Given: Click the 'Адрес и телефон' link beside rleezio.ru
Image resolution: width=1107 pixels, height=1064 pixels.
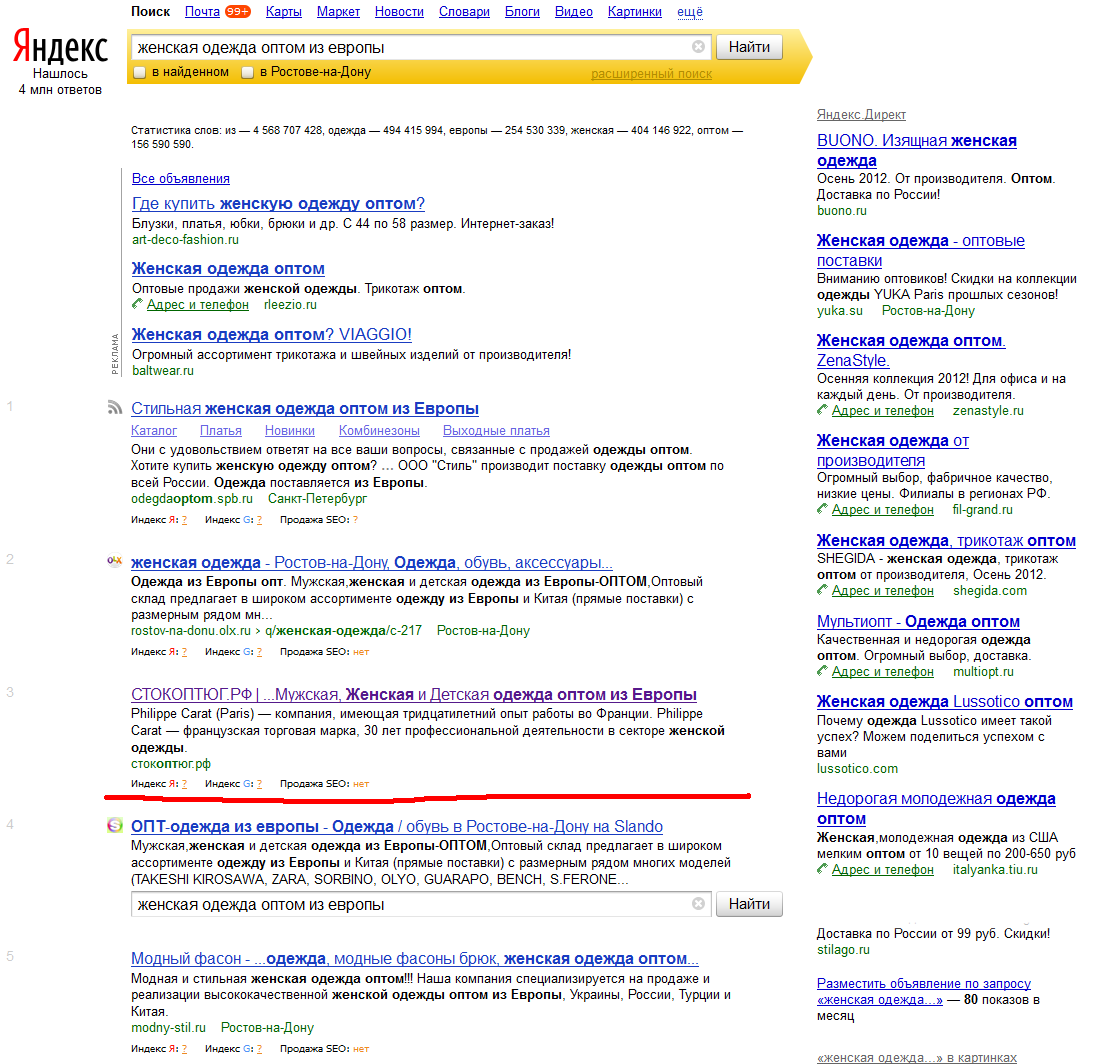Looking at the screenshot, I should [x=198, y=304].
